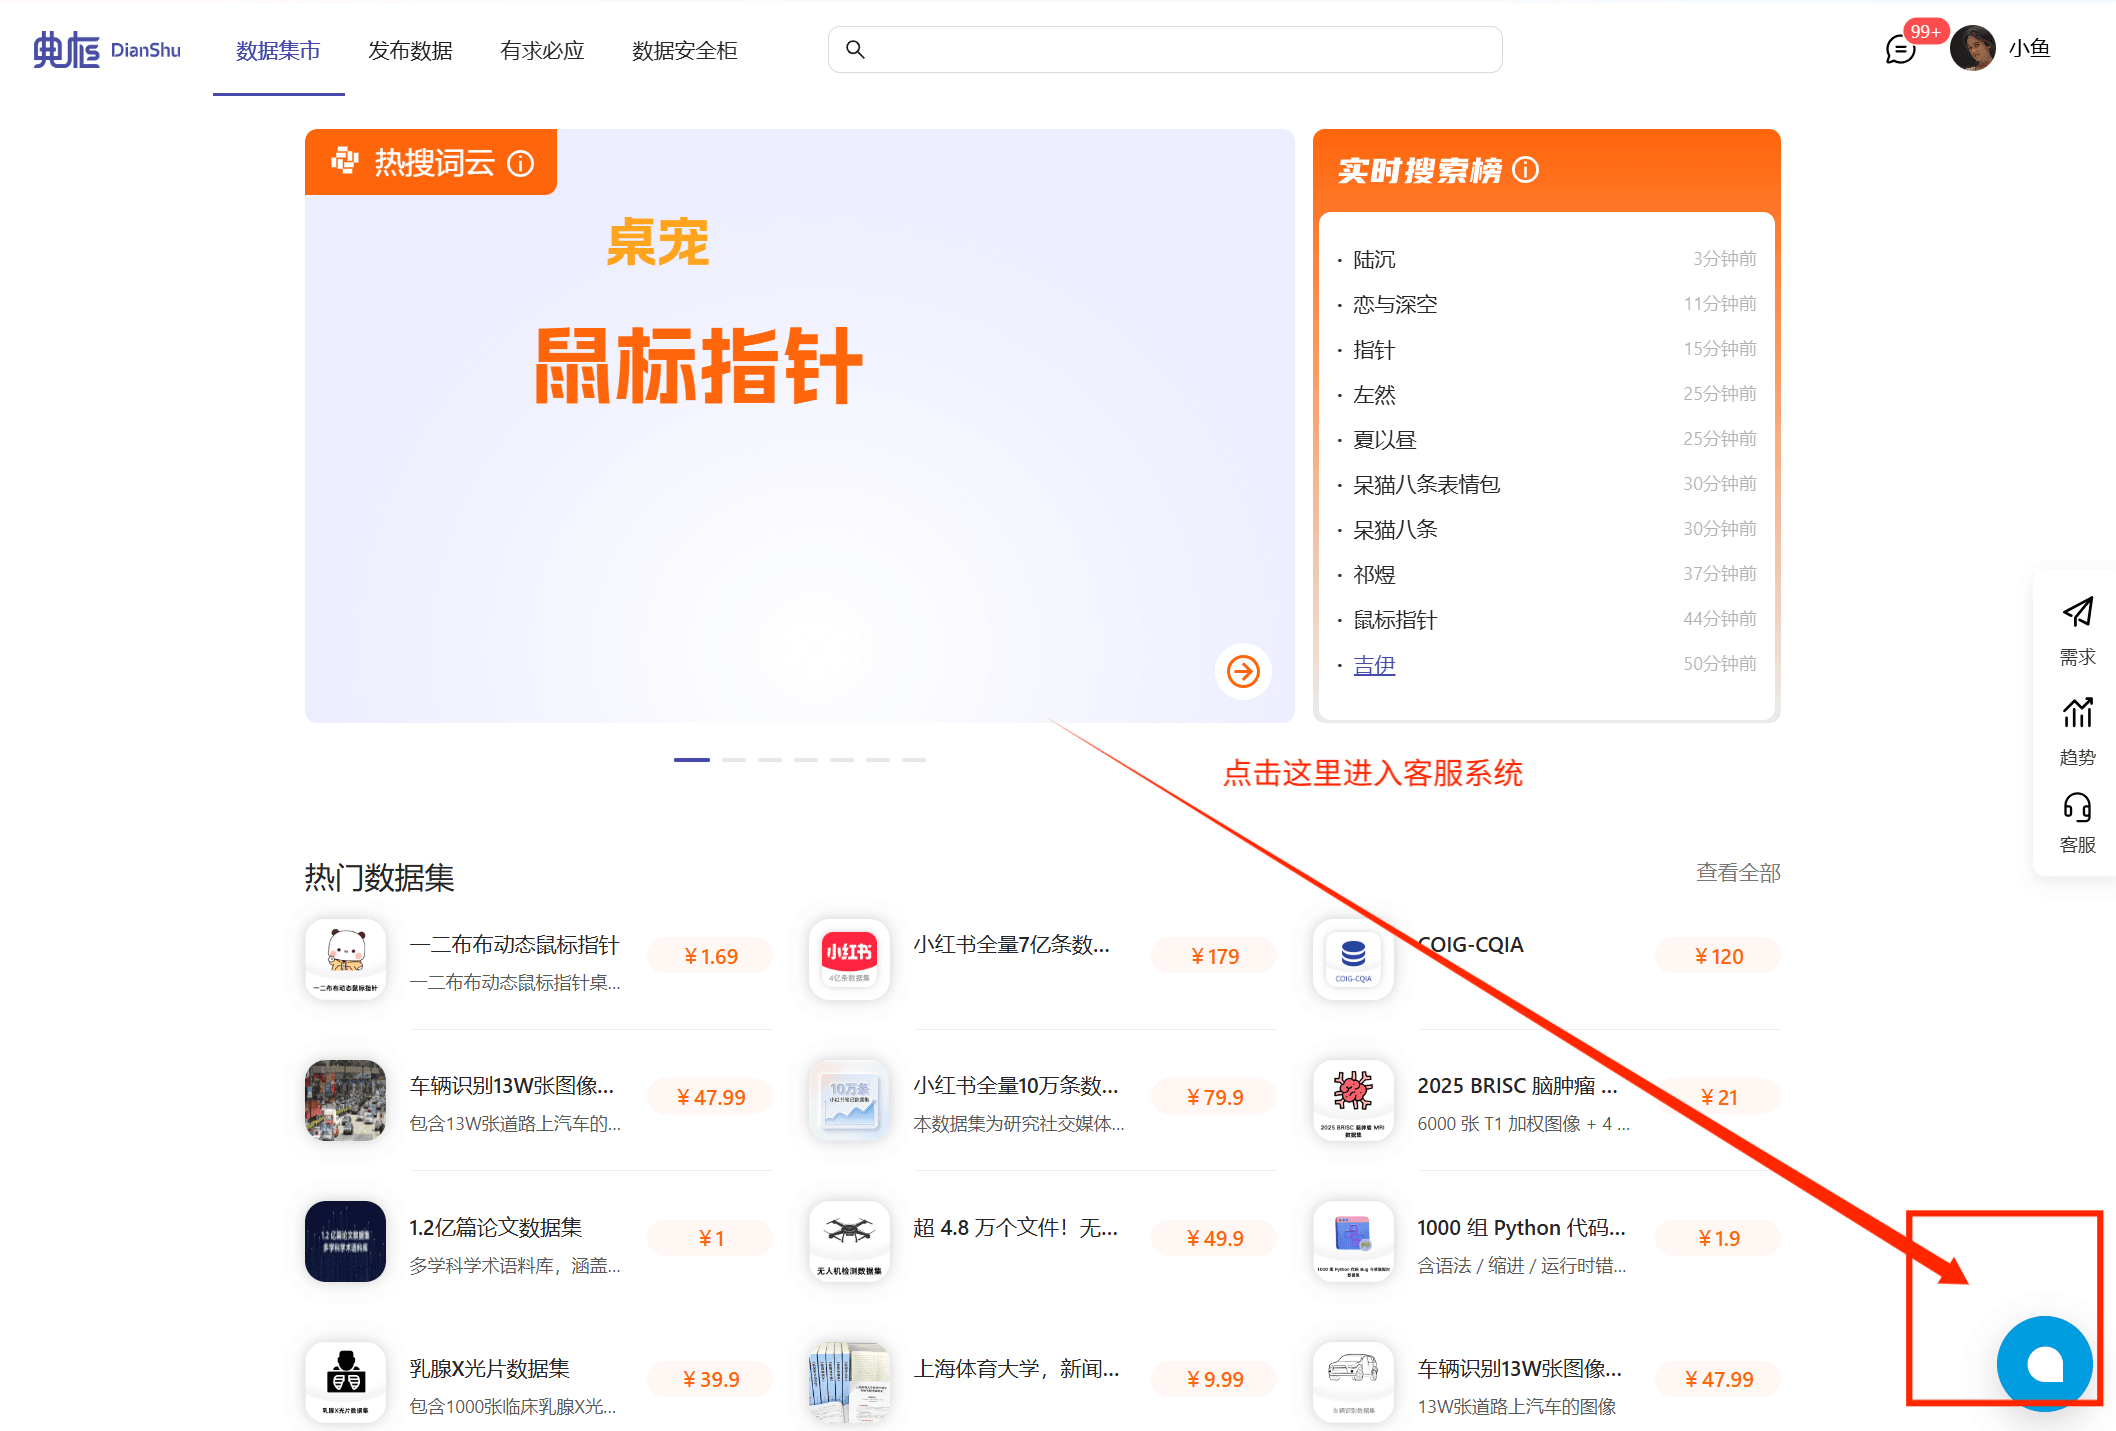The height and width of the screenshot is (1431, 2116).
Task: Click the DianShu logo
Action: (x=107, y=49)
